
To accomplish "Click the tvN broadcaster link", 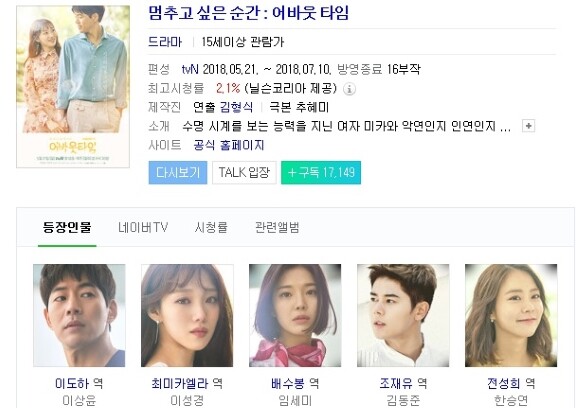I will pos(190,69).
